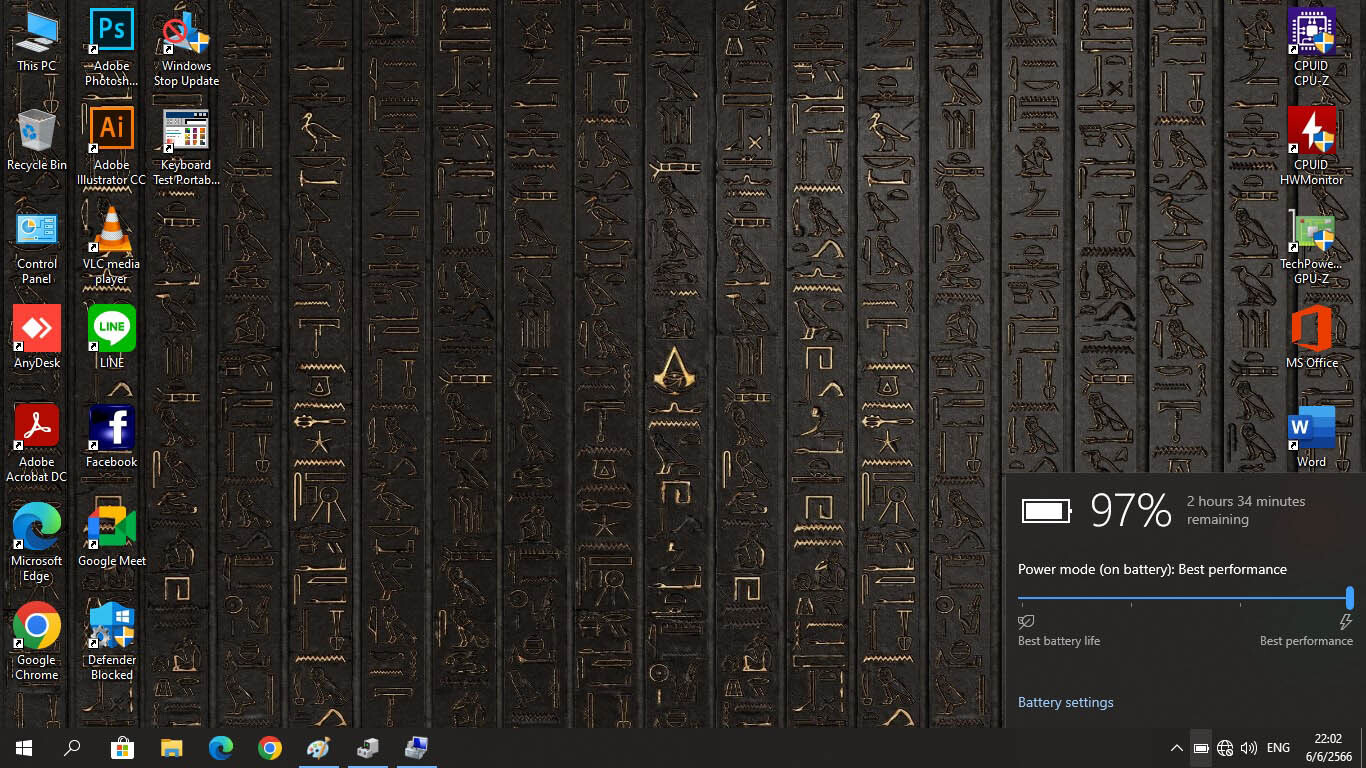Select the MS Office desktop shortcut
The image size is (1366, 768).
(x=1311, y=338)
